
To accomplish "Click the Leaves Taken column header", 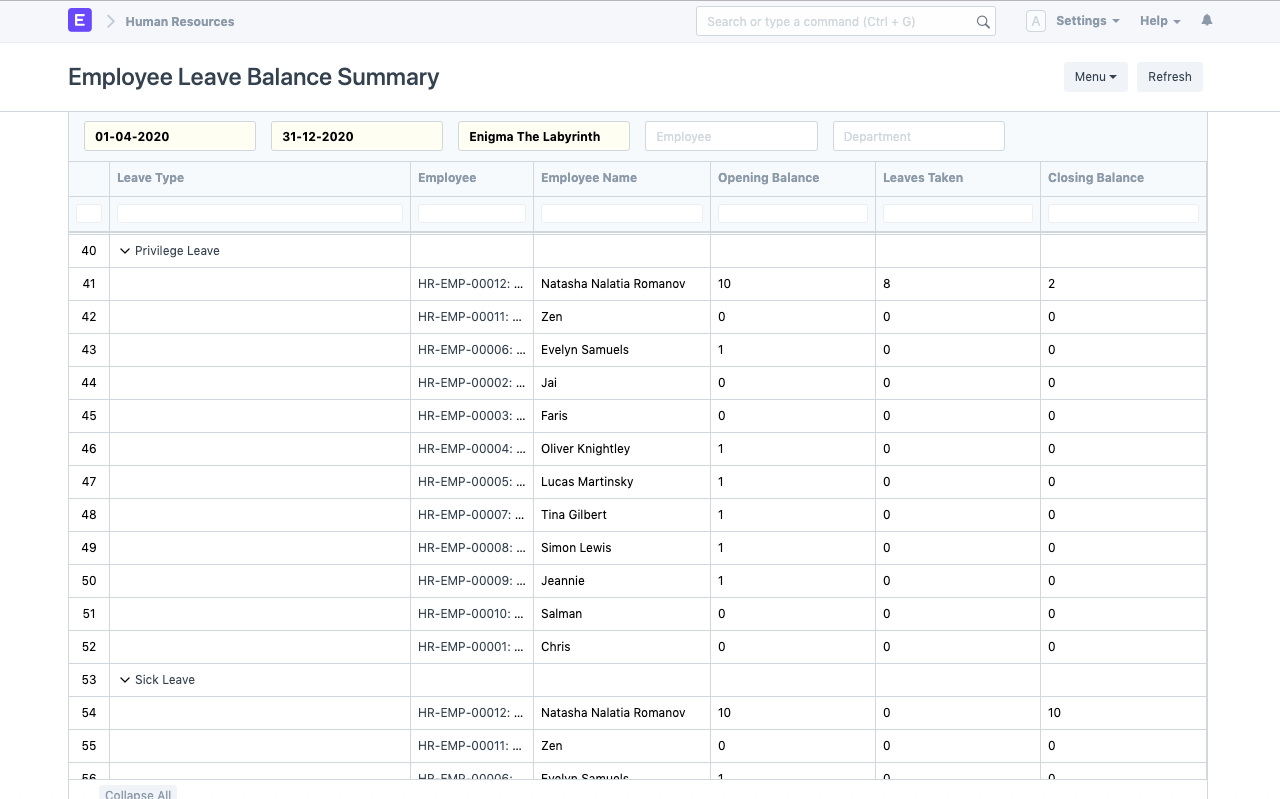I will [x=958, y=178].
